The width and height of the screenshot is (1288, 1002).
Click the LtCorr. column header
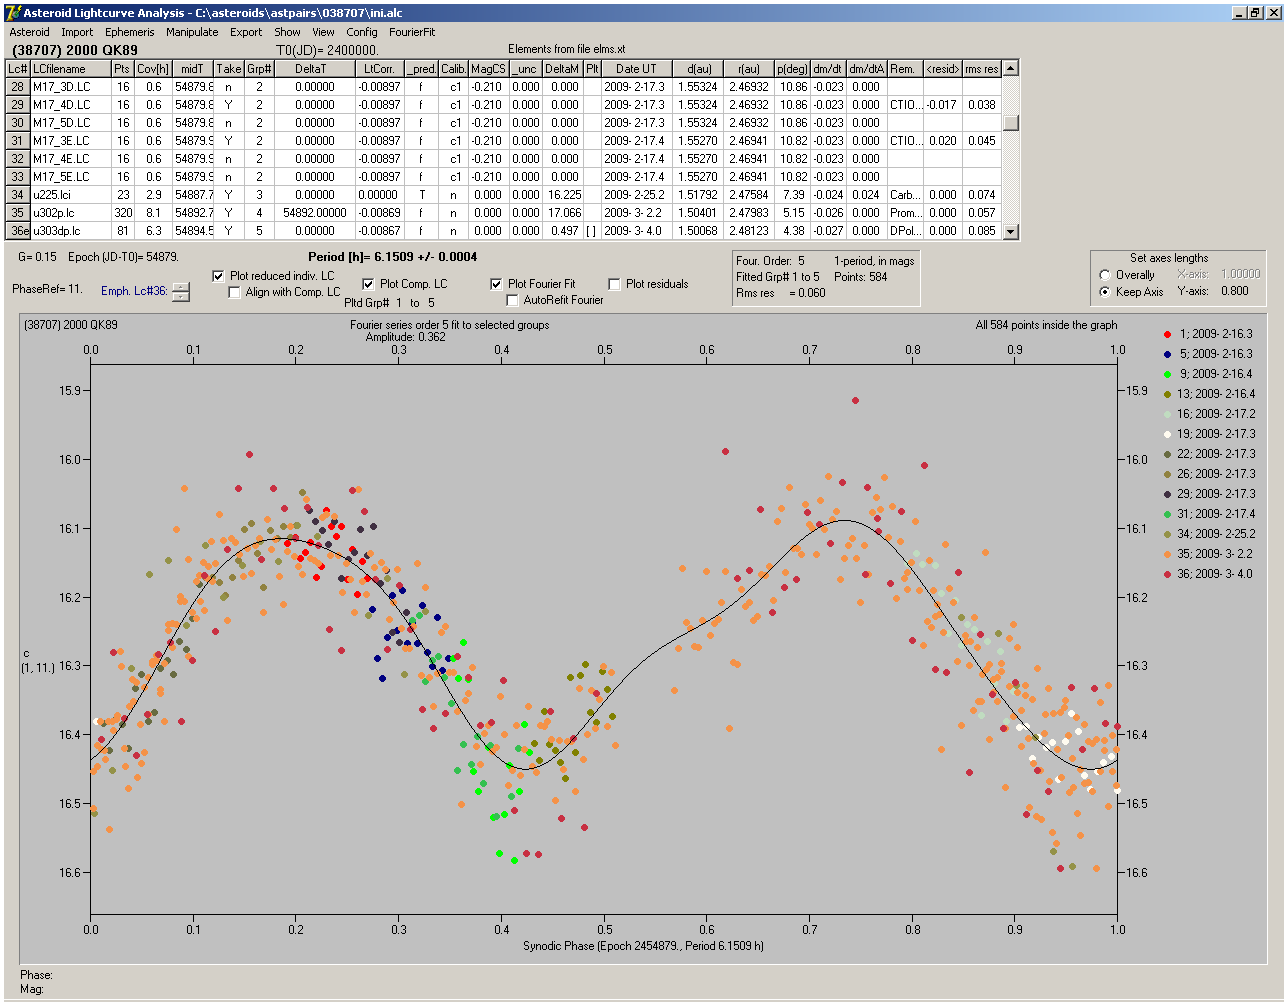[379, 69]
